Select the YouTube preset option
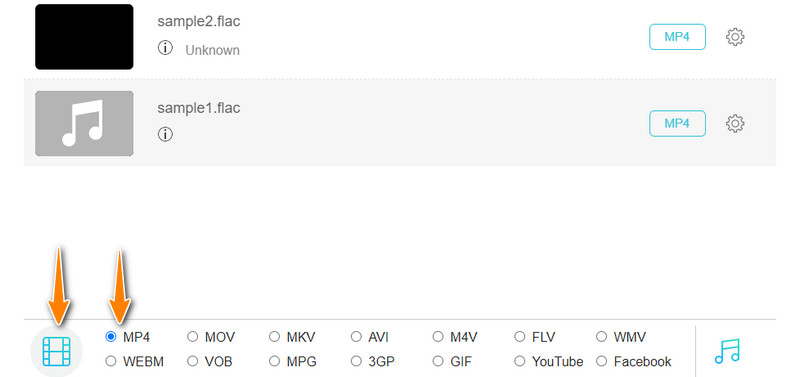800x377 pixels. (519, 361)
